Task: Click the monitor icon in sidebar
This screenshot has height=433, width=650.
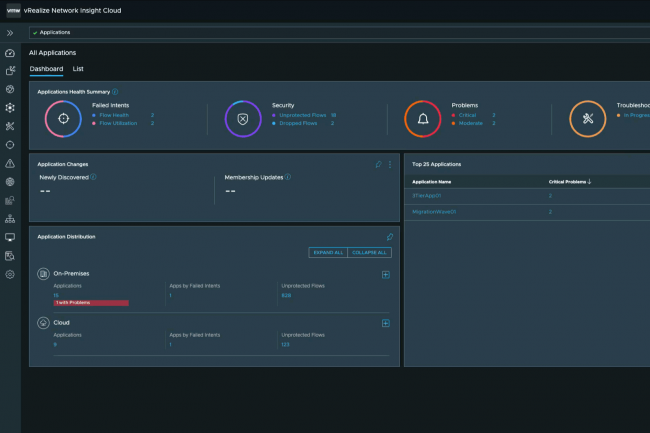Action: 10,237
